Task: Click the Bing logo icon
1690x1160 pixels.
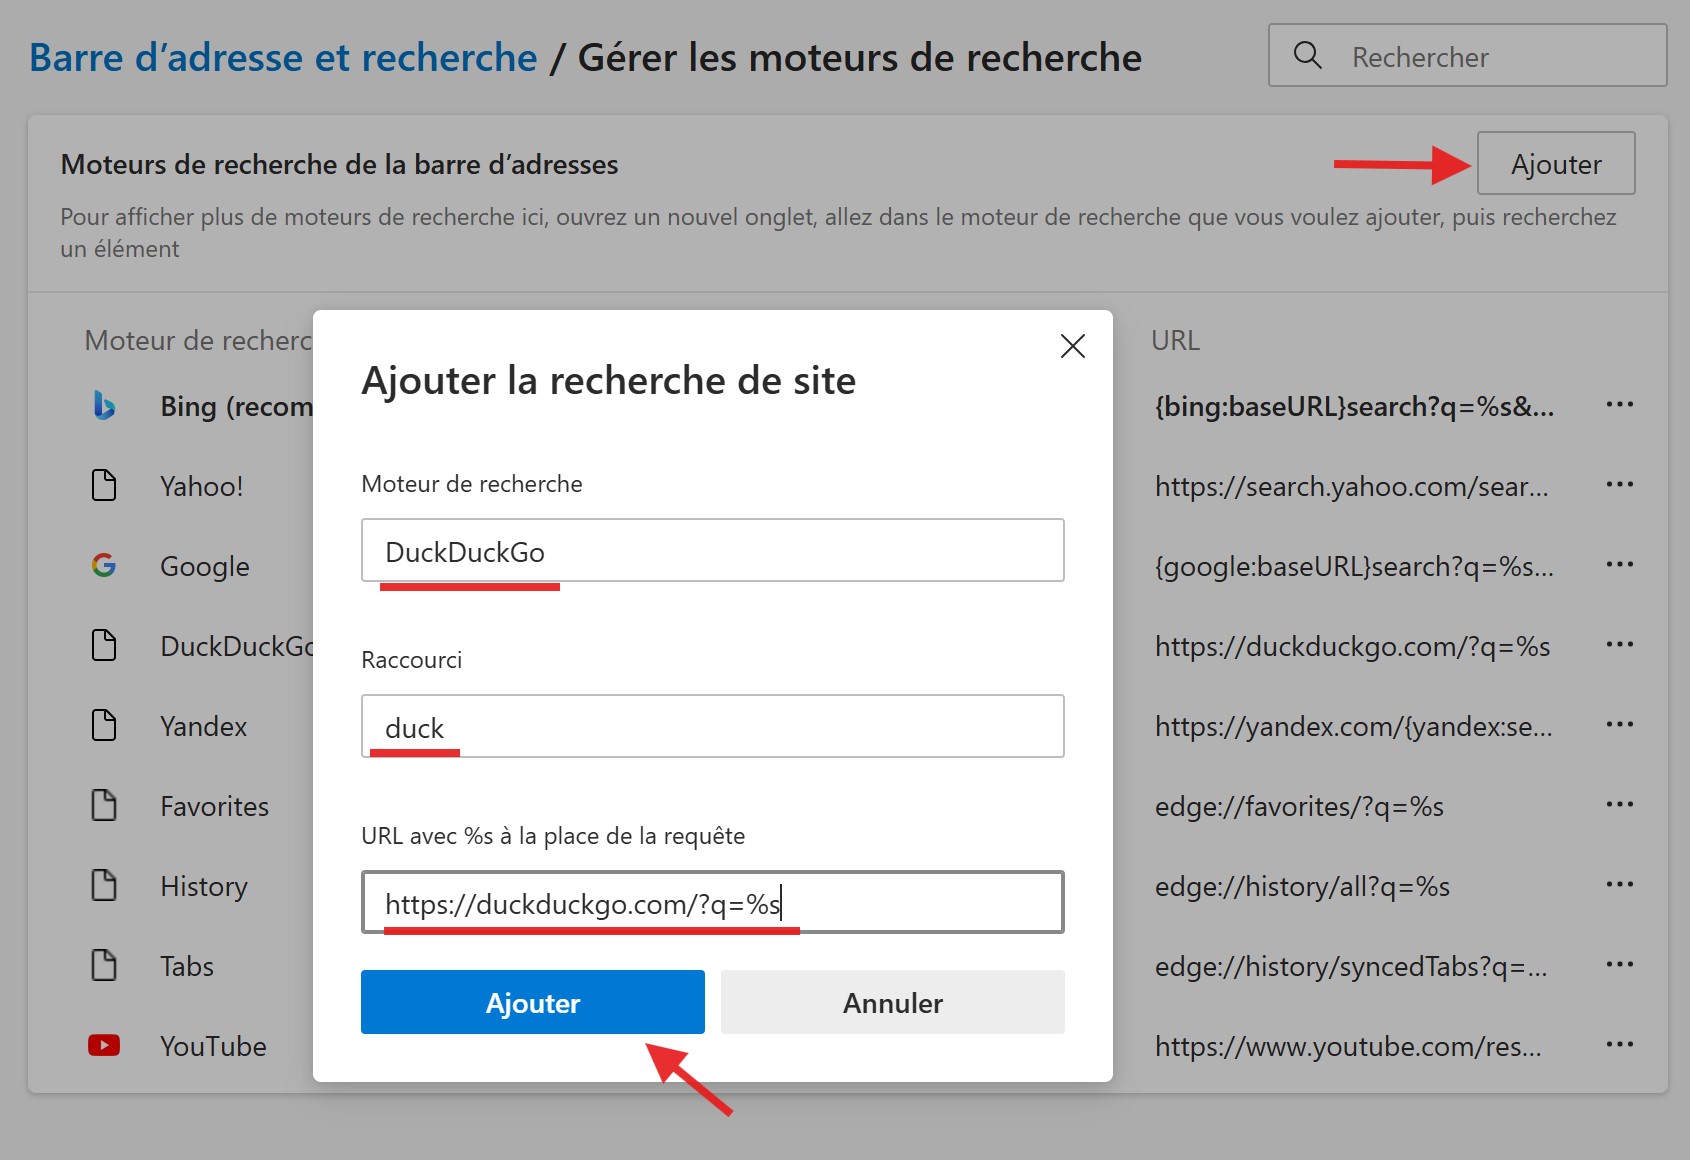Action: (x=104, y=405)
